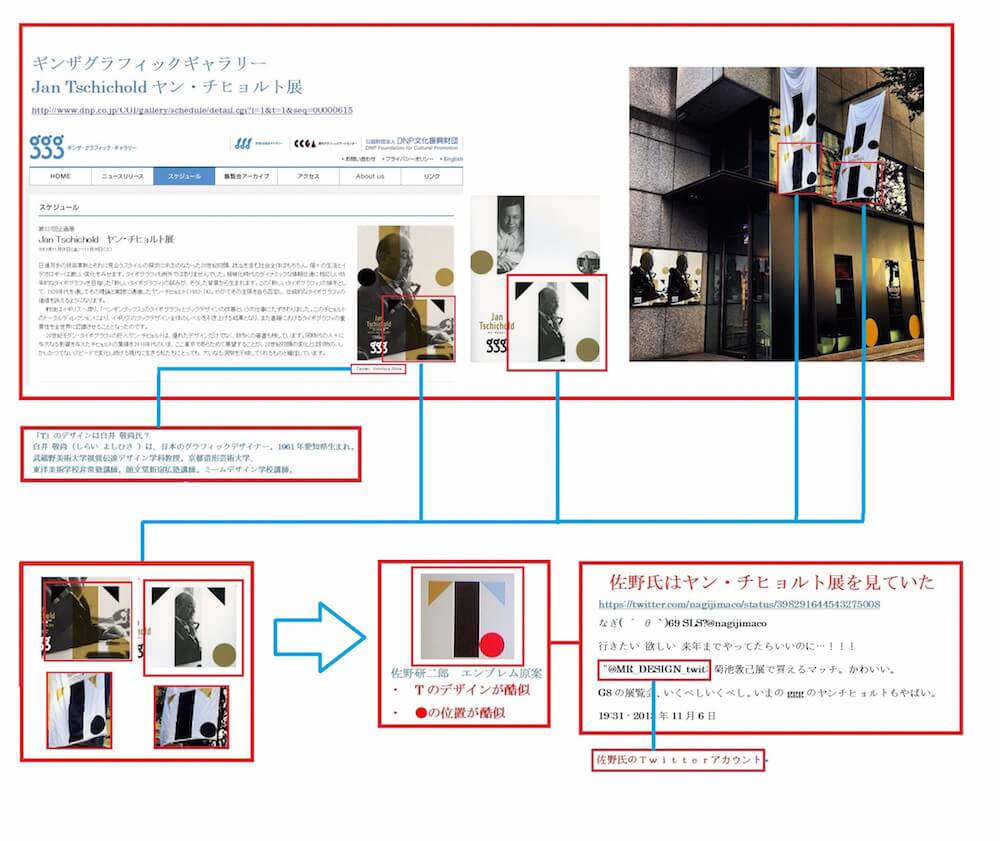
Task: Click the スケジュール section heading
Action: coord(59,207)
